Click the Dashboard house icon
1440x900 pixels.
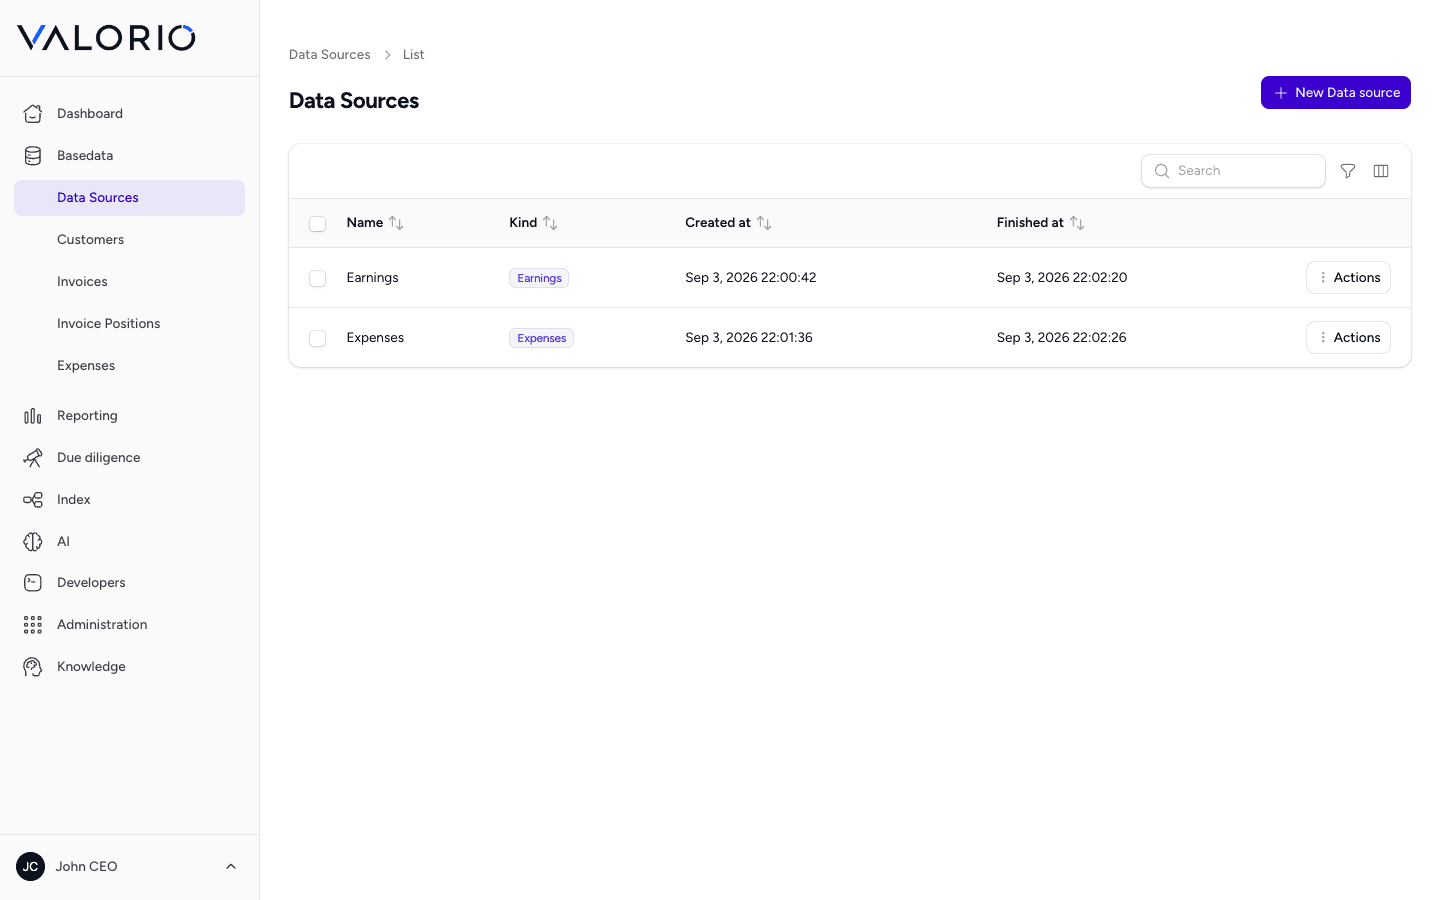[x=33, y=114]
